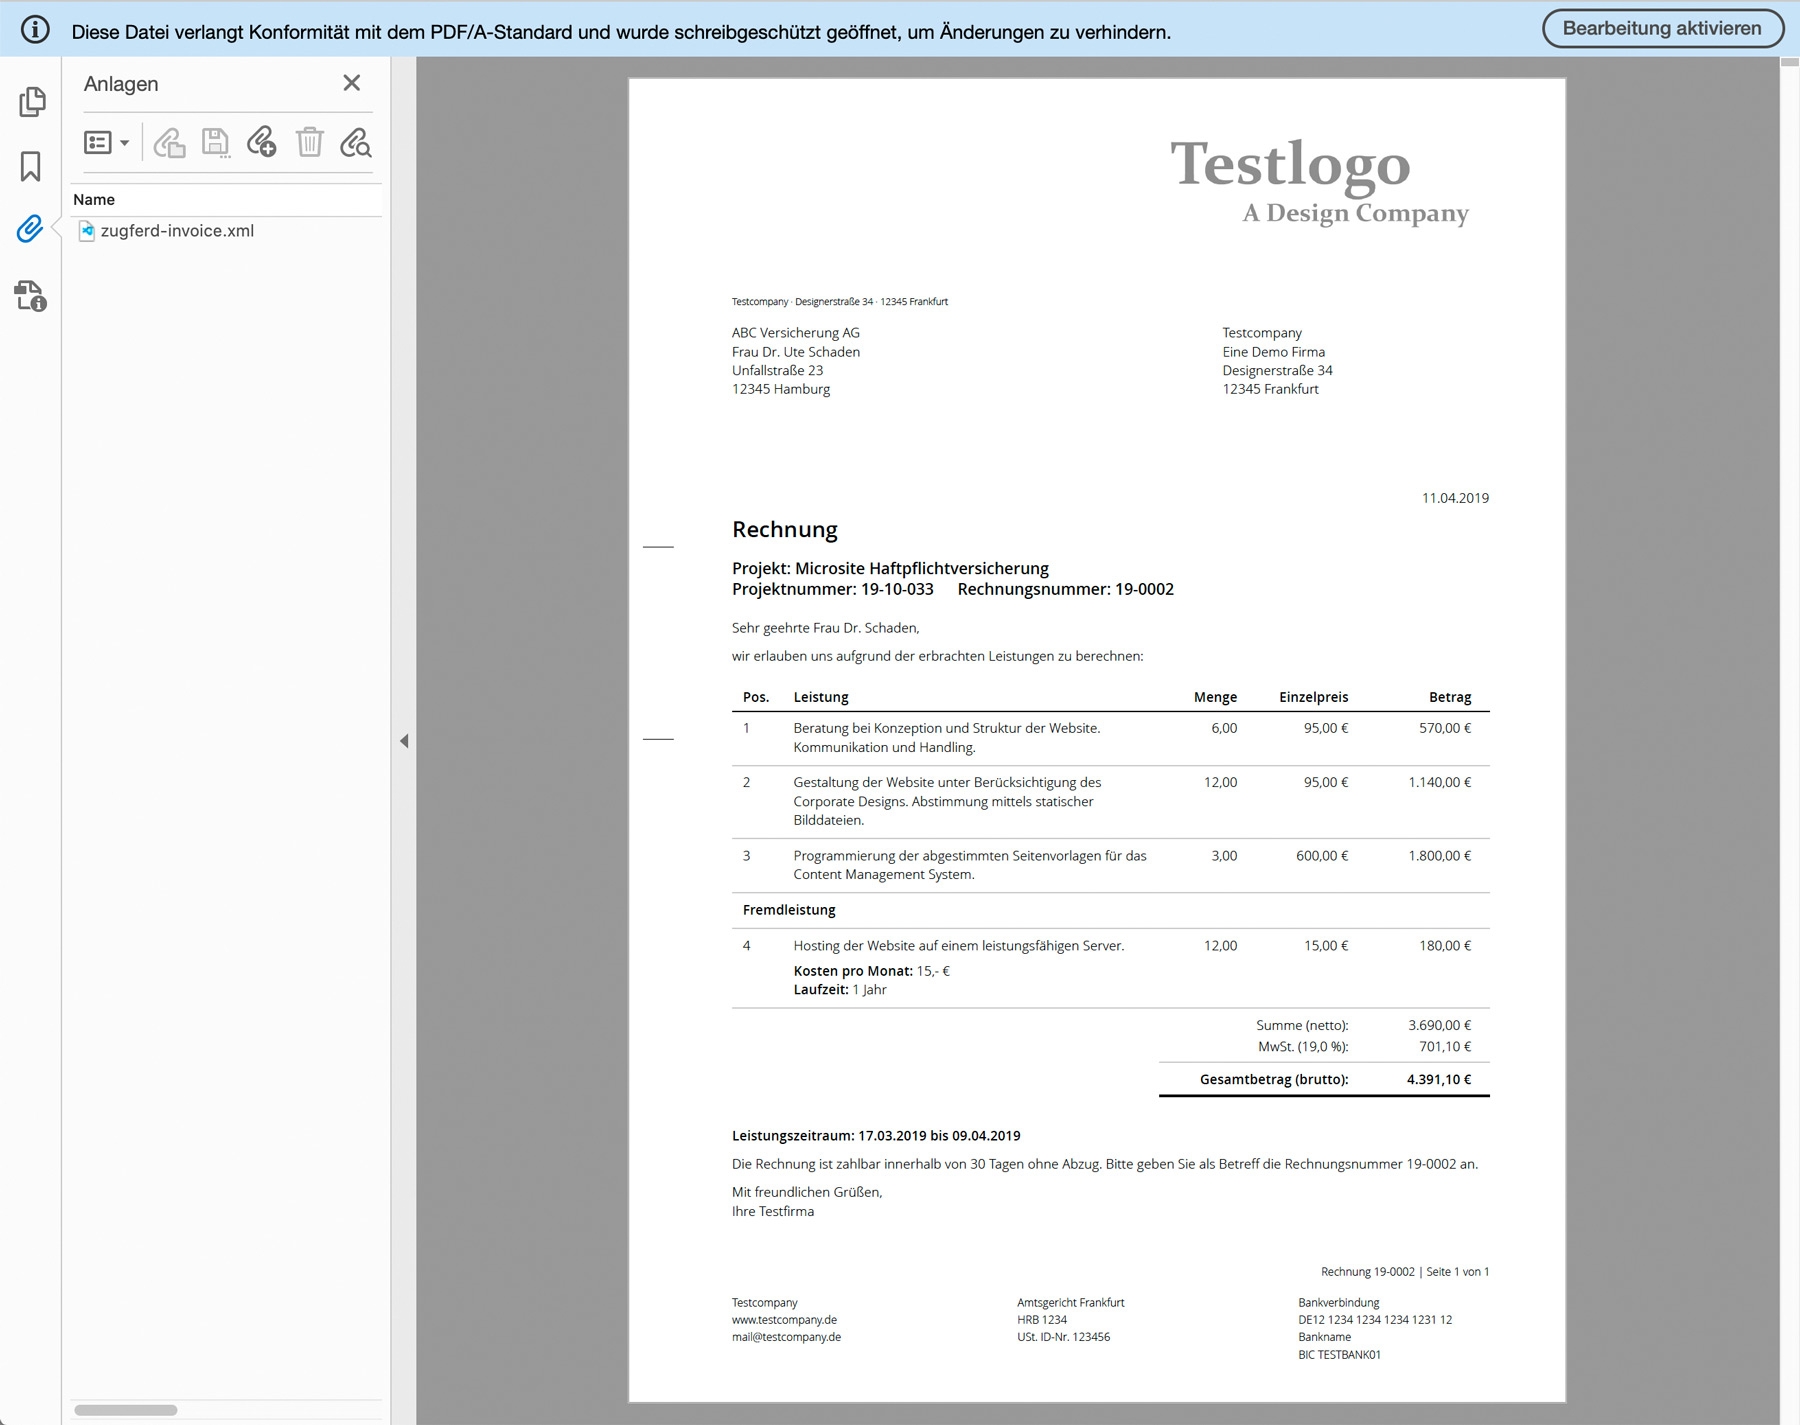Click the Rechnung heading in document
Viewport: 1800px width, 1425px height.
coord(785,530)
